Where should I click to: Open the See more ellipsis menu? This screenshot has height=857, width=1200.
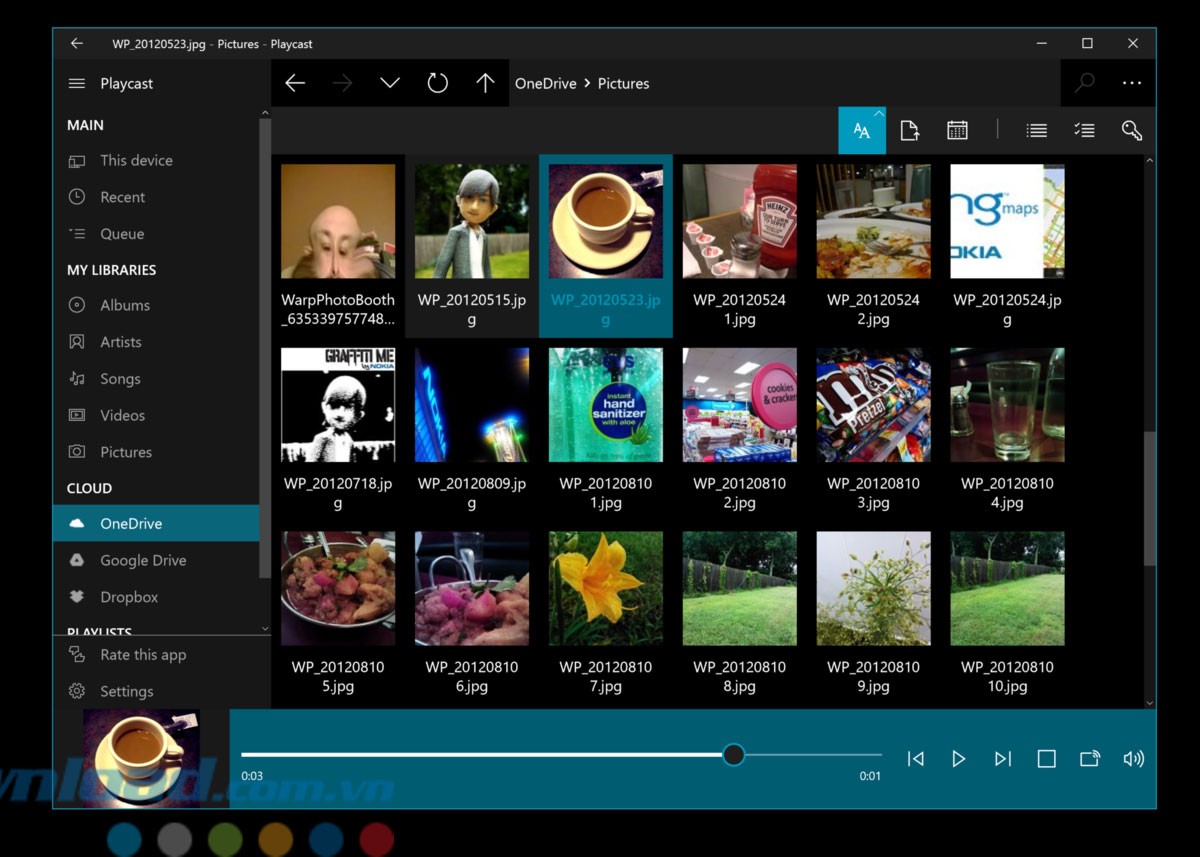(x=1132, y=83)
